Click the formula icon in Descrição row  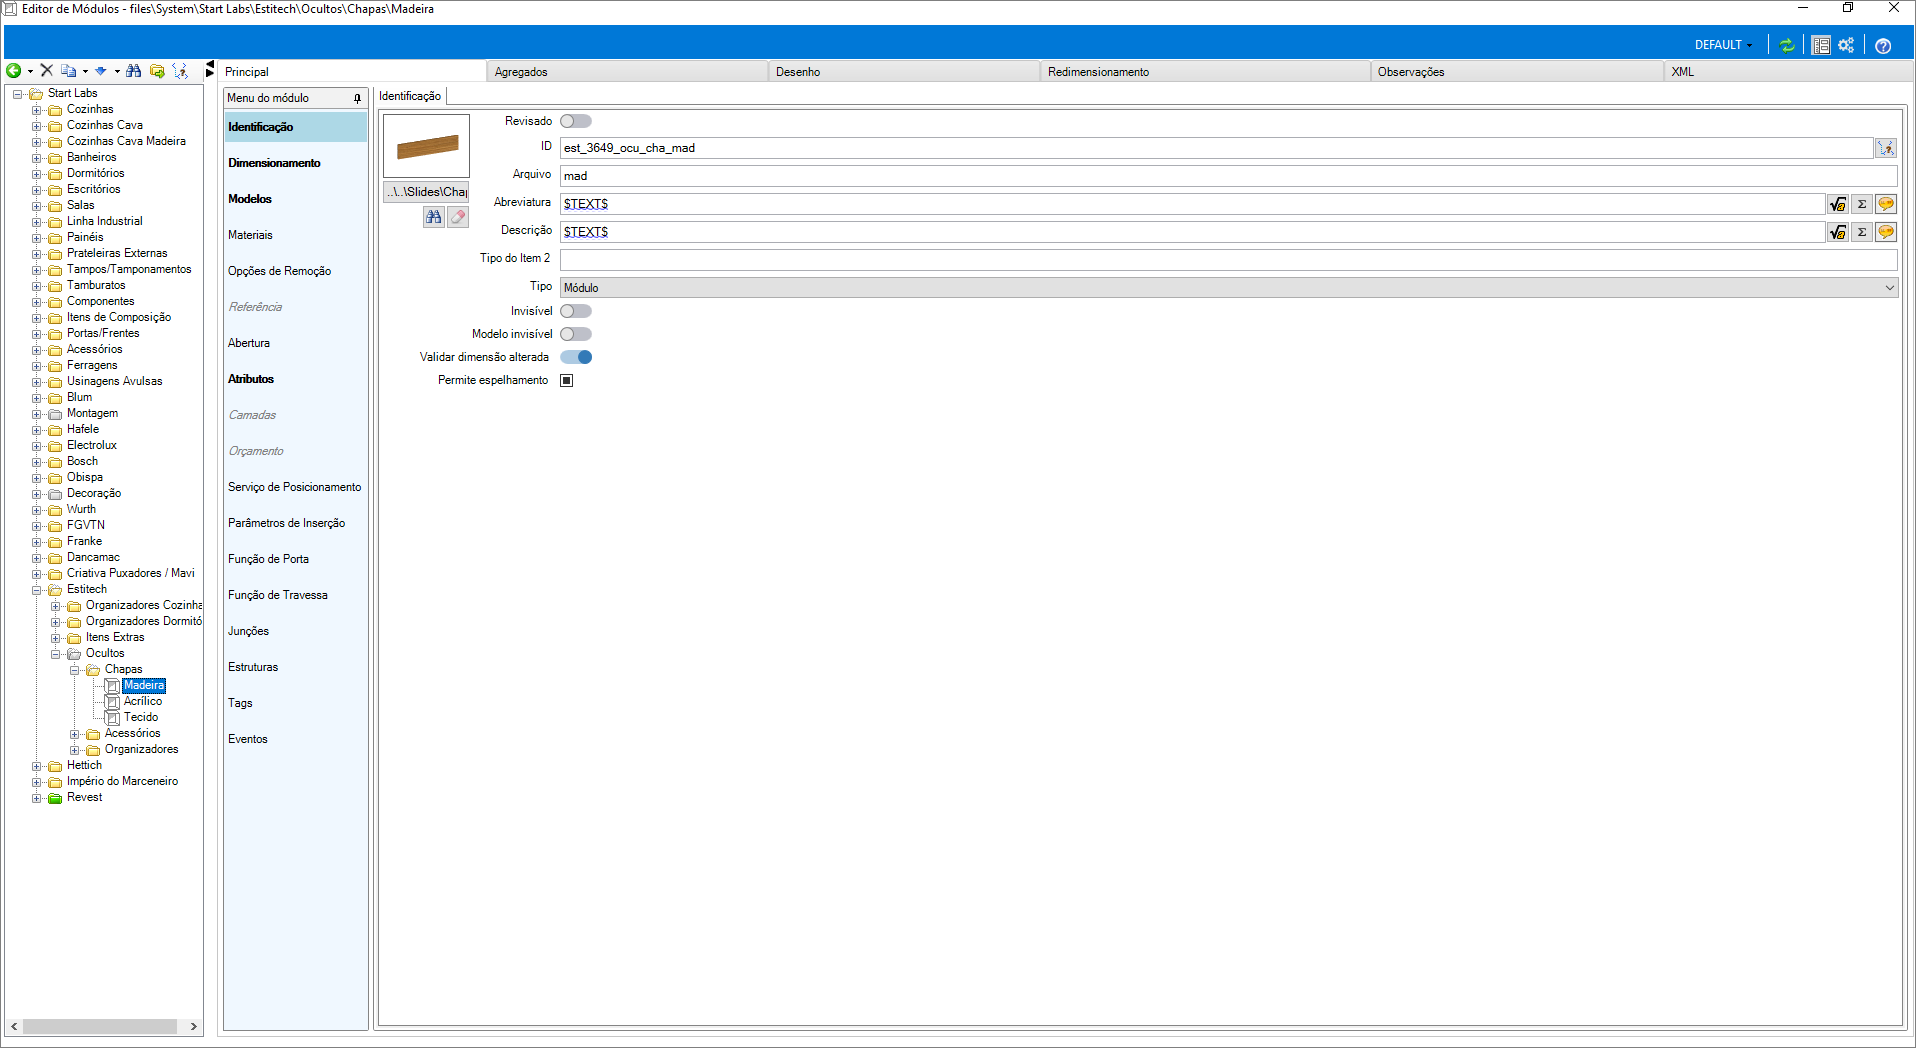coord(1838,232)
